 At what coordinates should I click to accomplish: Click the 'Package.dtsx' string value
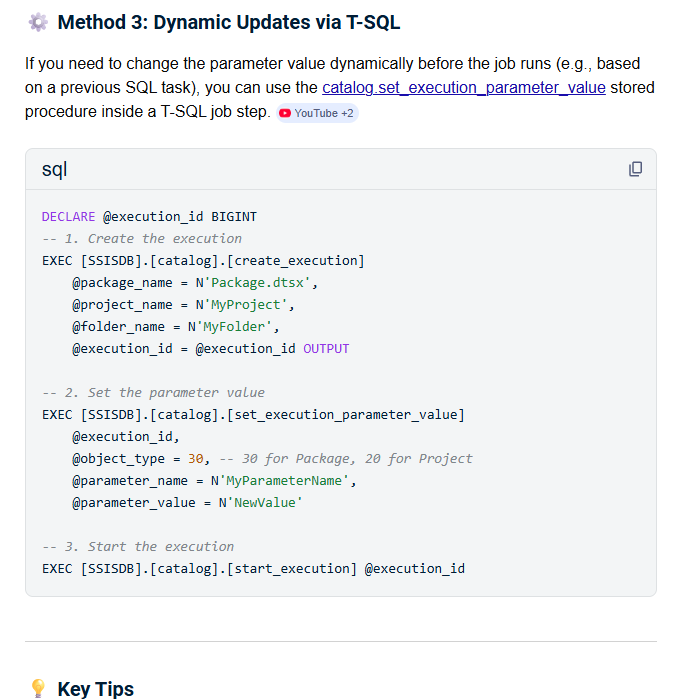pyautogui.click(x=264, y=282)
